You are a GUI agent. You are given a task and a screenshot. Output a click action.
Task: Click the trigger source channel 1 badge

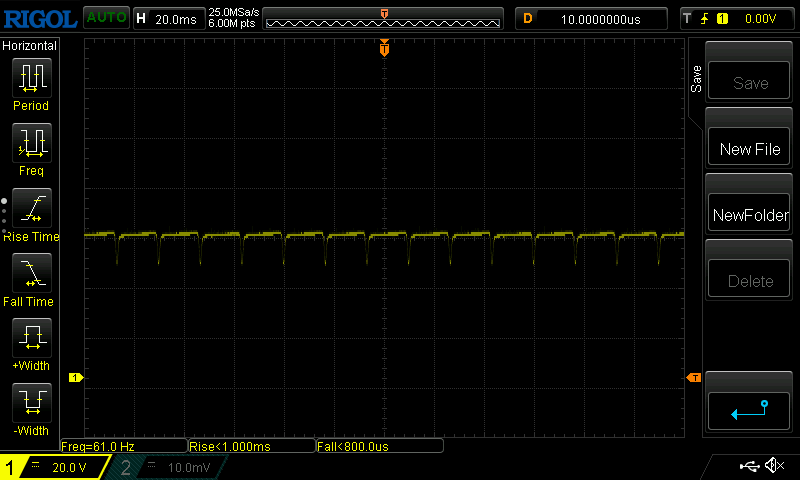coord(722,19)
